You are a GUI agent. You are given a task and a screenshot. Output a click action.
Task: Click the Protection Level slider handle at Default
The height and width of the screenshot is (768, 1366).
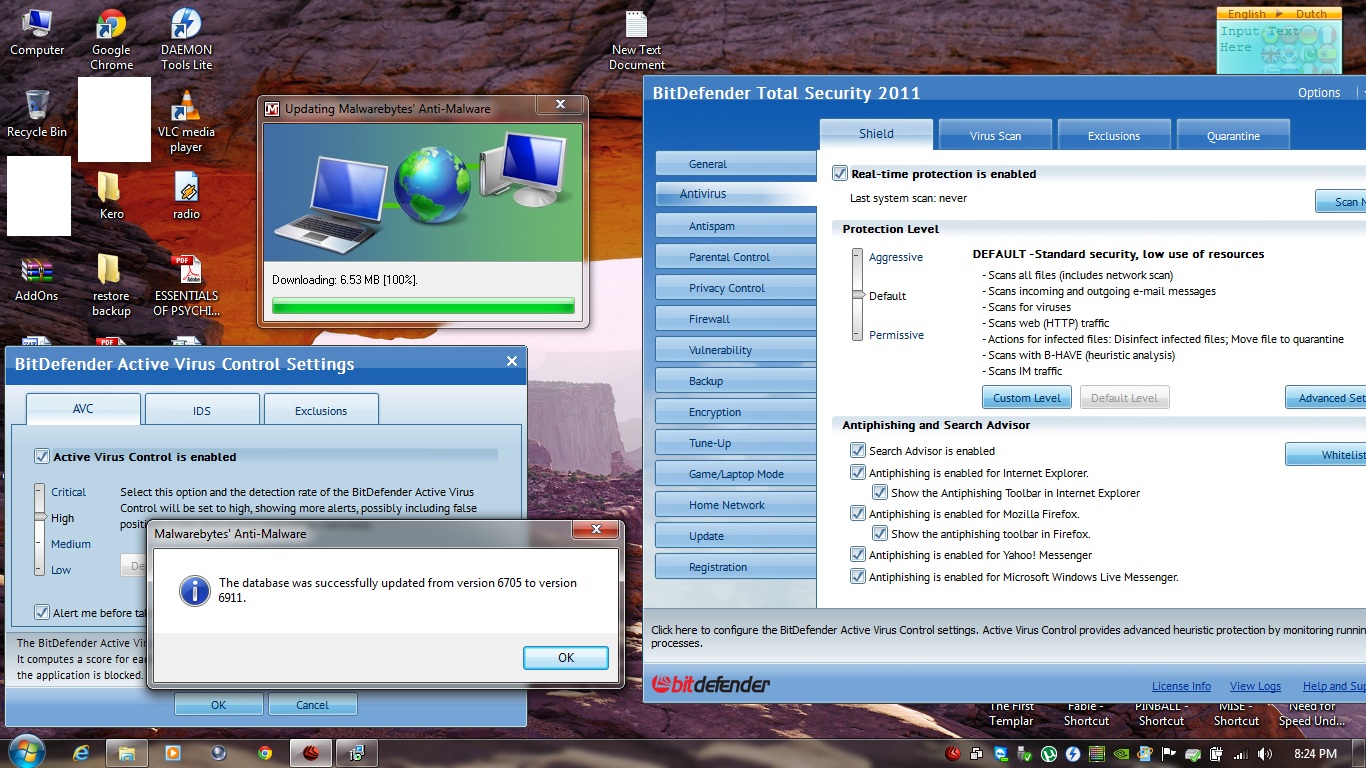point(857,296)
